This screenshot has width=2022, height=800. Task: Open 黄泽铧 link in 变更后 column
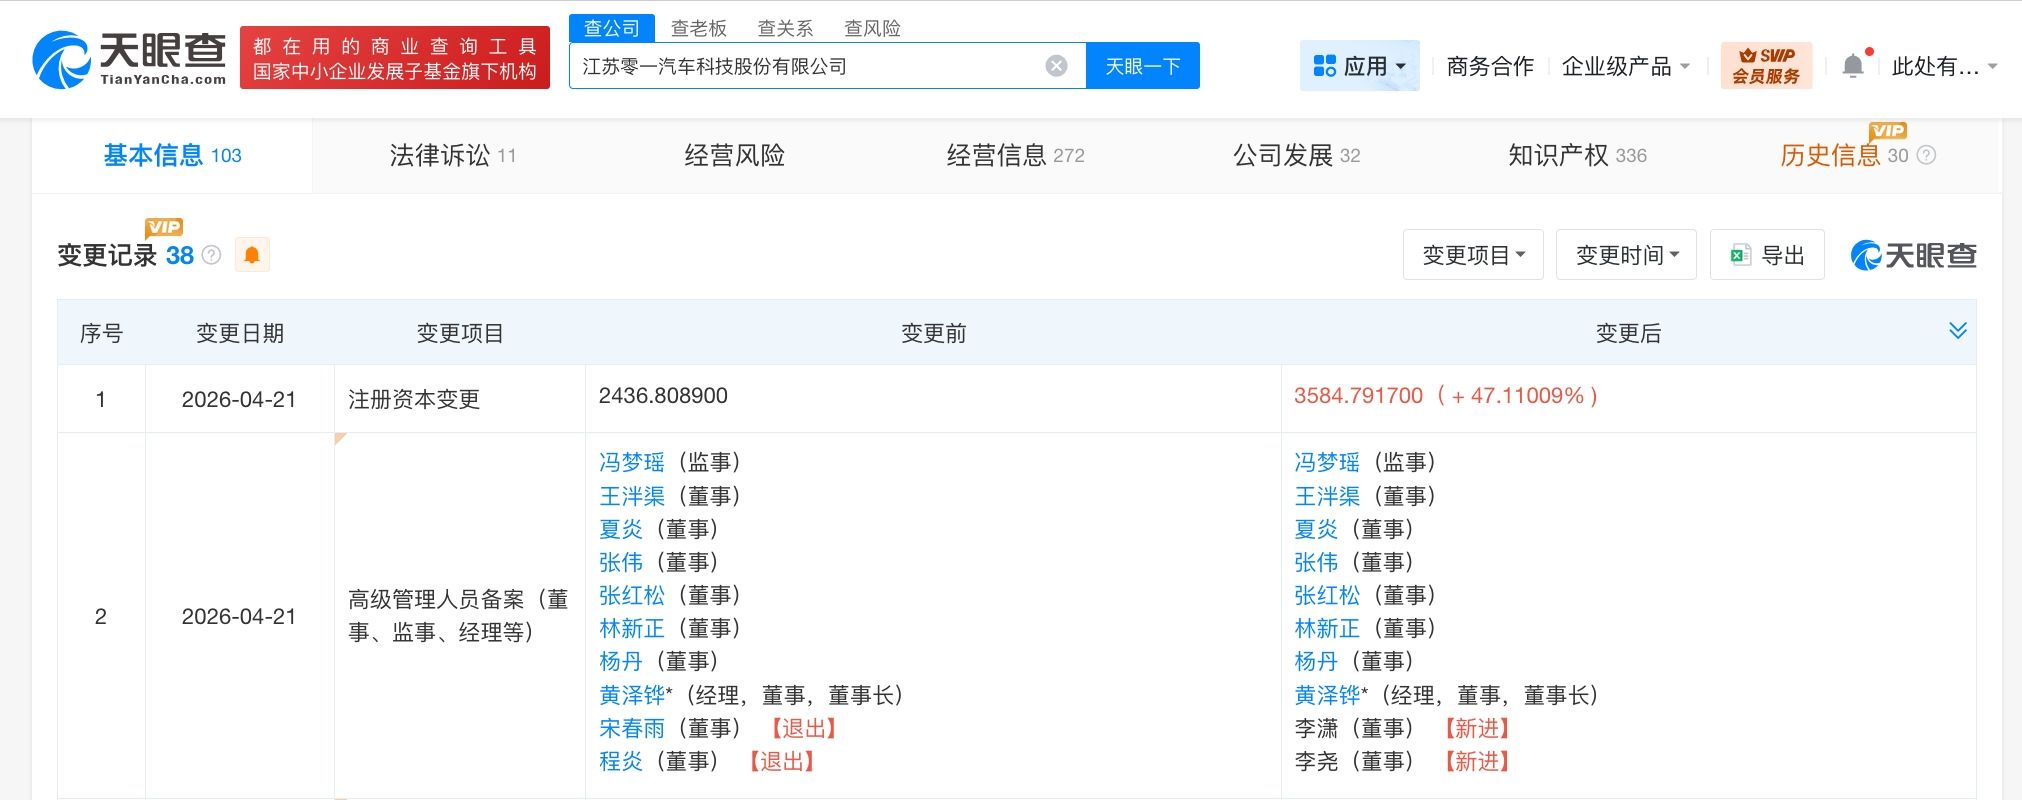[x=1326, y=695]
